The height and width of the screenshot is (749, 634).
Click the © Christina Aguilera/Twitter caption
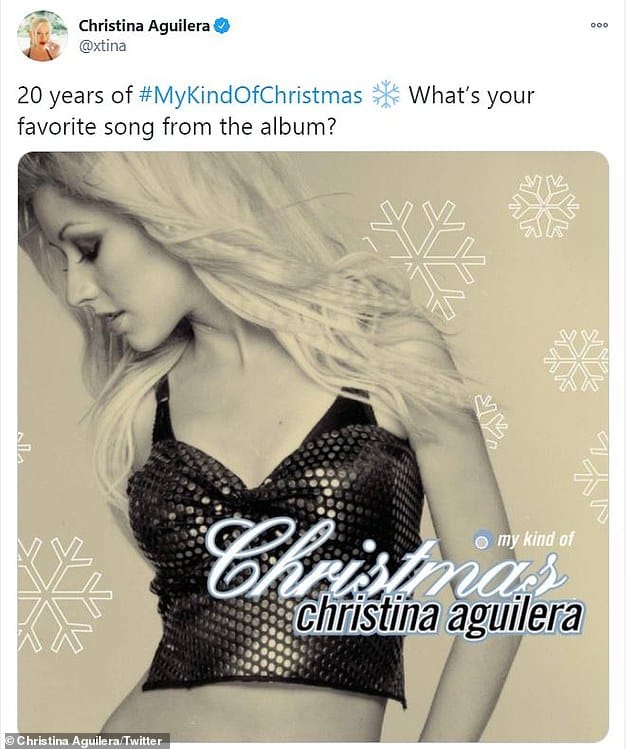point(85,741)
